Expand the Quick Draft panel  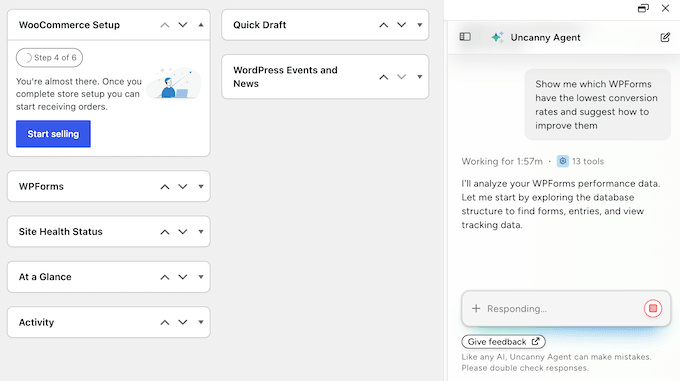(x=419, y=25)
